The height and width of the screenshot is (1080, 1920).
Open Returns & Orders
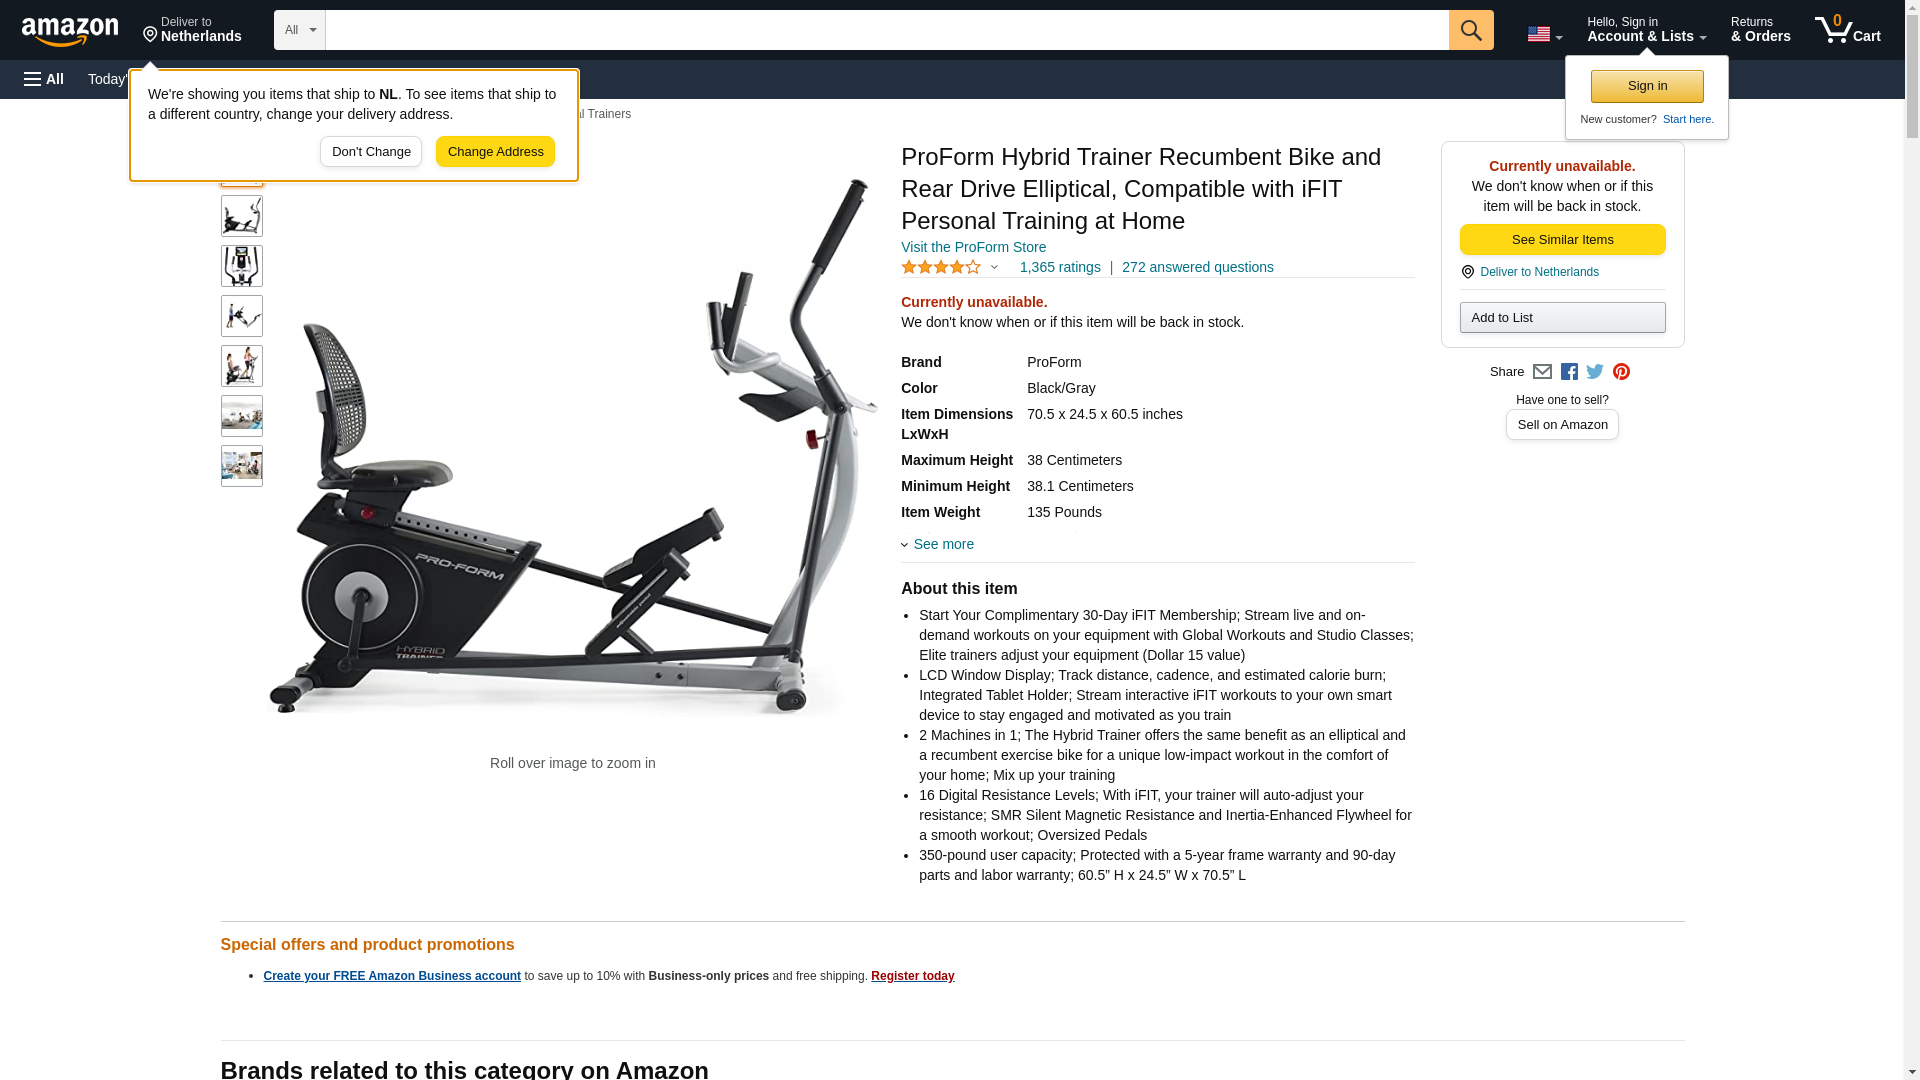point(1760,29)
